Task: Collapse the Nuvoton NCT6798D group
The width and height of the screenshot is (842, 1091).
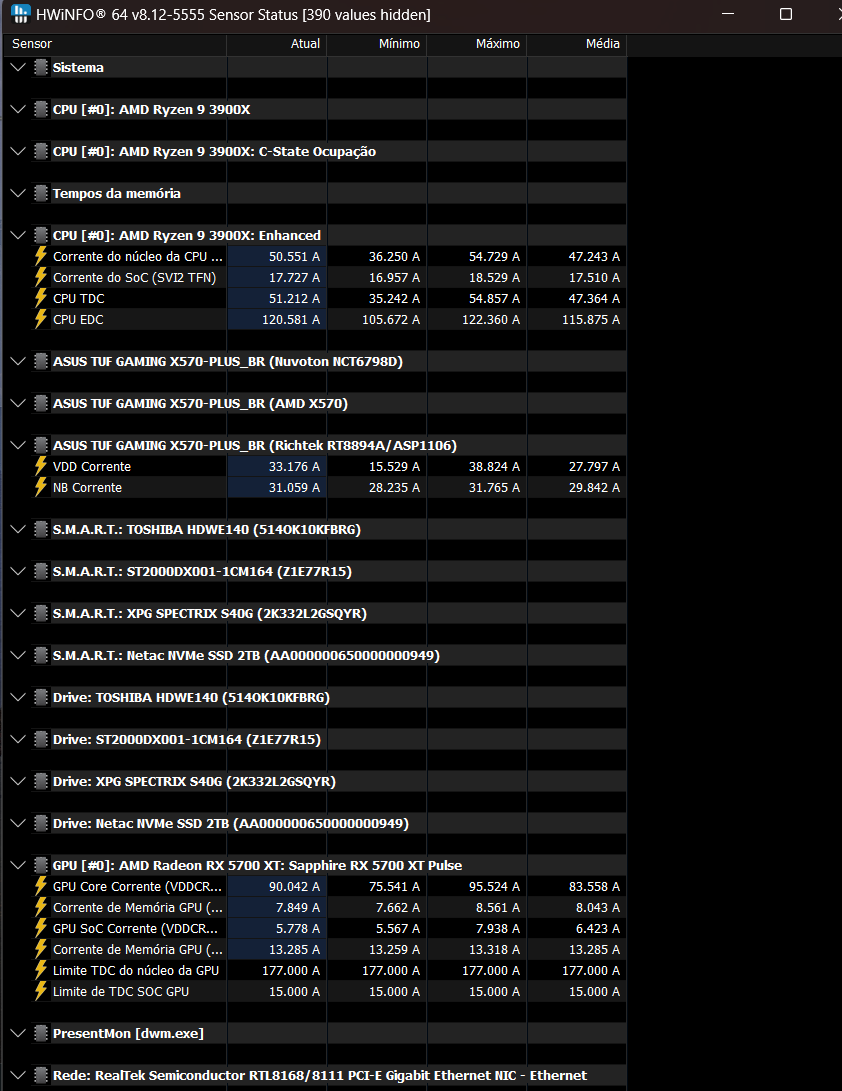Action: (x=18, y=361)
